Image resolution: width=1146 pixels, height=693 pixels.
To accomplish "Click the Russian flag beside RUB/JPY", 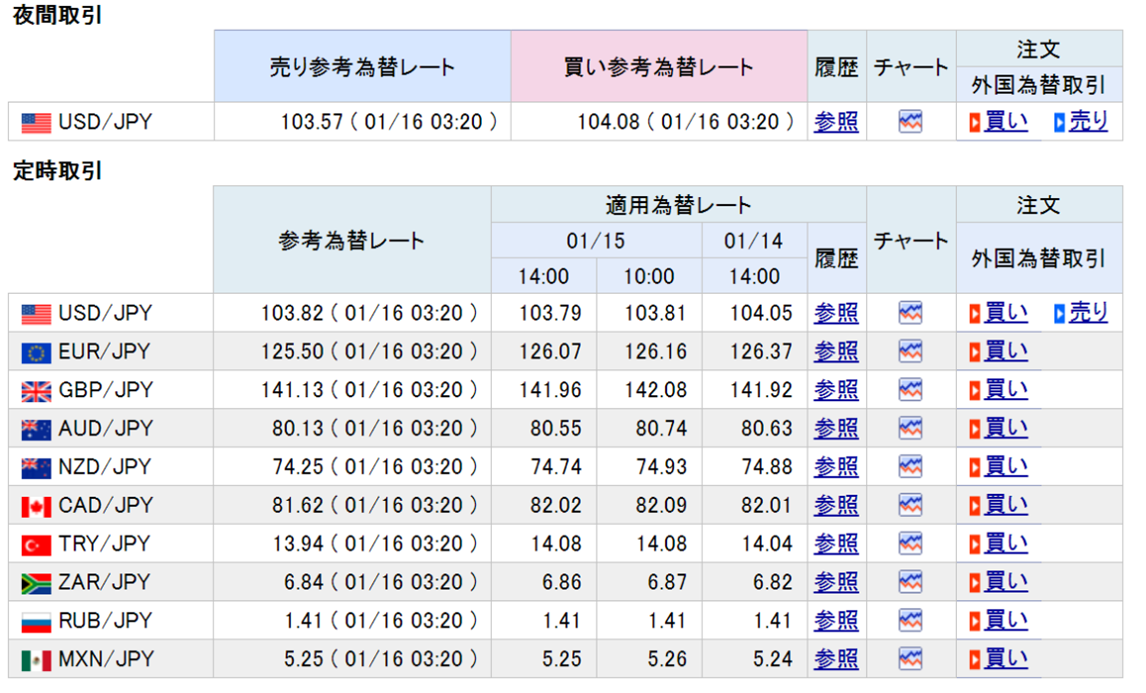I will (37, 622).
